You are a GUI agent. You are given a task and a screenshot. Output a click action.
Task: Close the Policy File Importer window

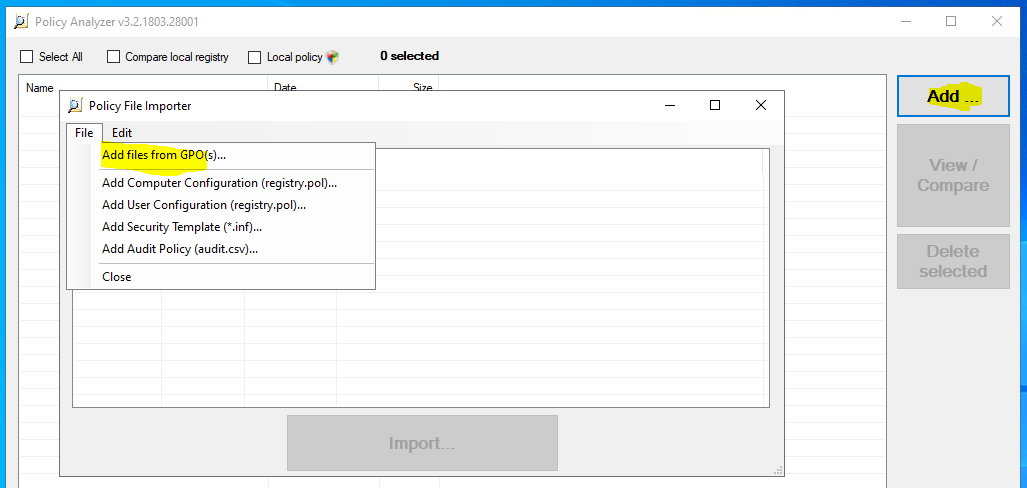pos(760,105)
